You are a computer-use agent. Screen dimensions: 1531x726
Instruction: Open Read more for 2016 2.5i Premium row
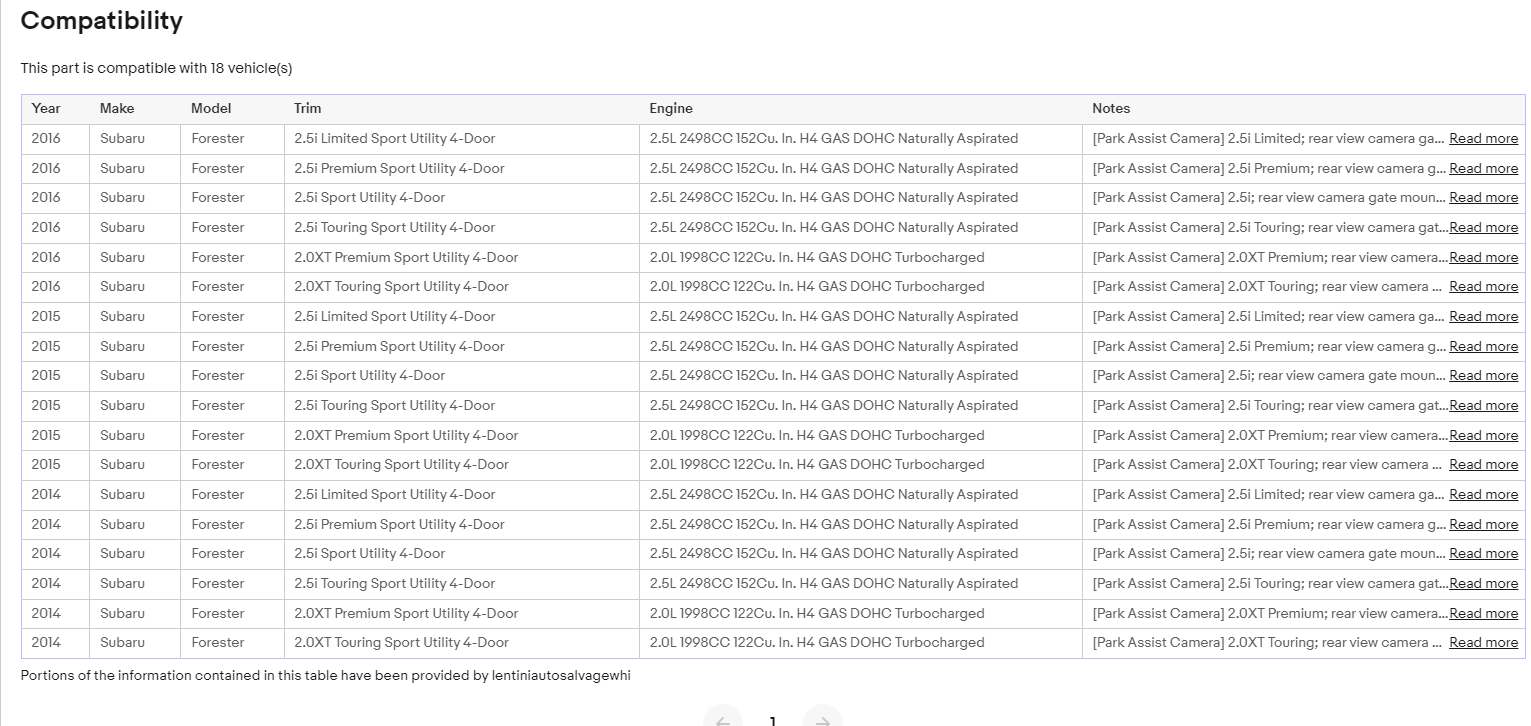coord(1483,168)
